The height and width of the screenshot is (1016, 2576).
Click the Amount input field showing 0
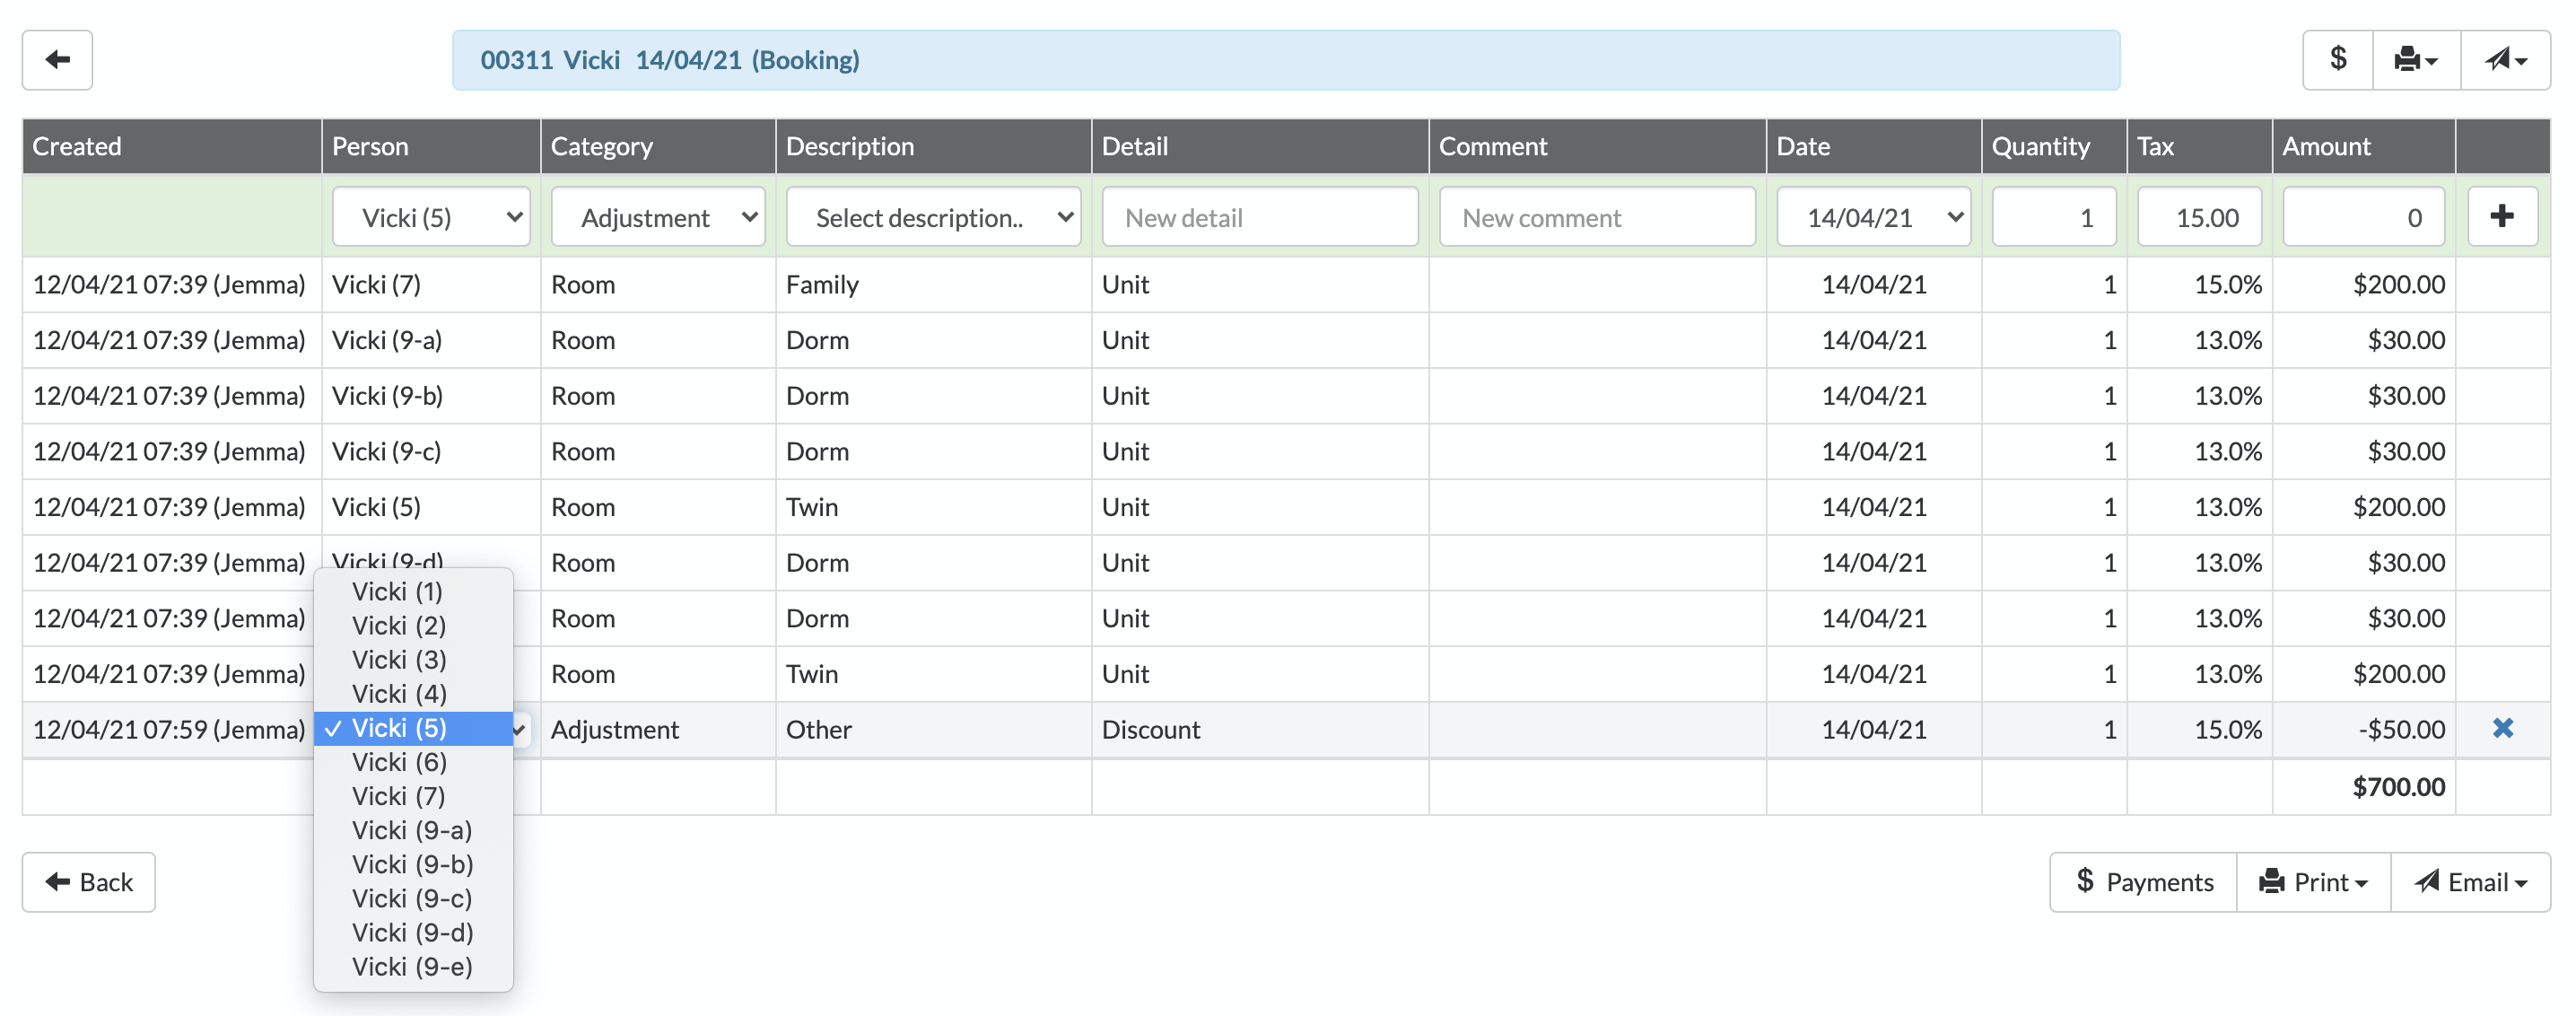2363,217
